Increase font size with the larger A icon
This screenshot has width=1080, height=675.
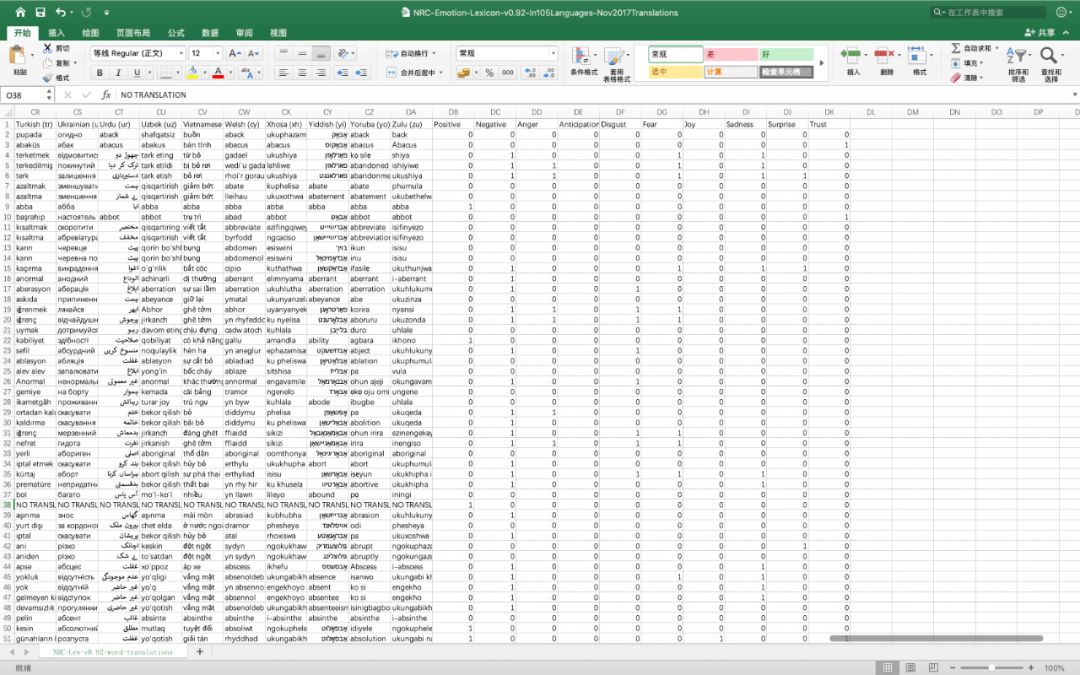coord(234,53)
